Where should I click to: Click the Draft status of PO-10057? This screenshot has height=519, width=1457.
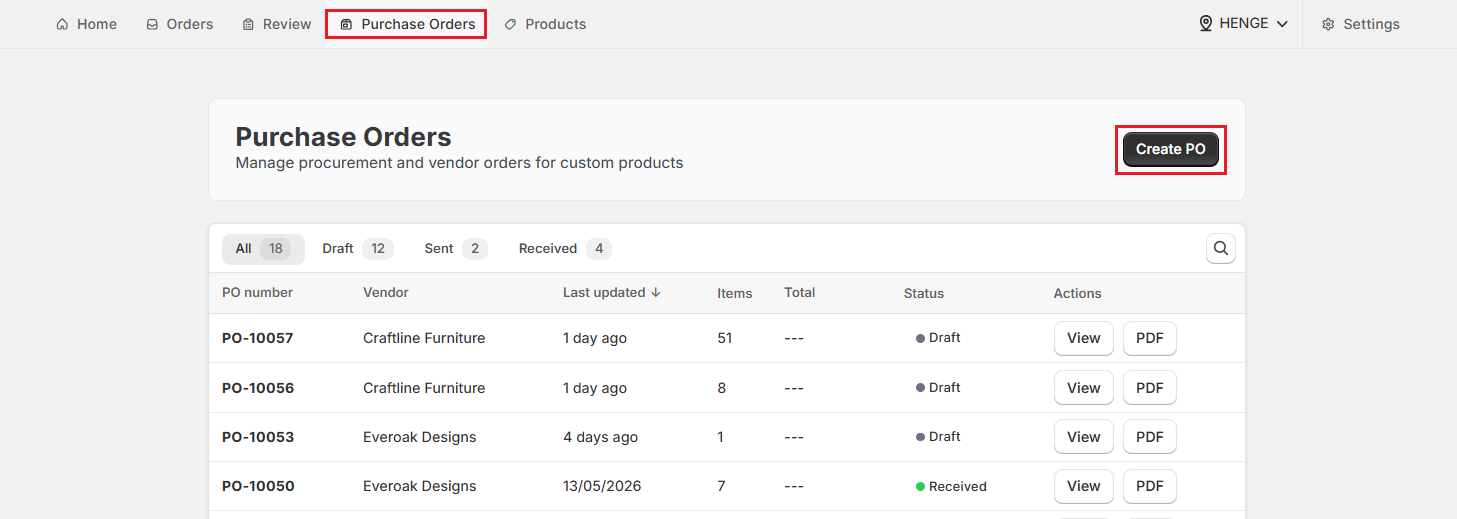tap(938, 338)
